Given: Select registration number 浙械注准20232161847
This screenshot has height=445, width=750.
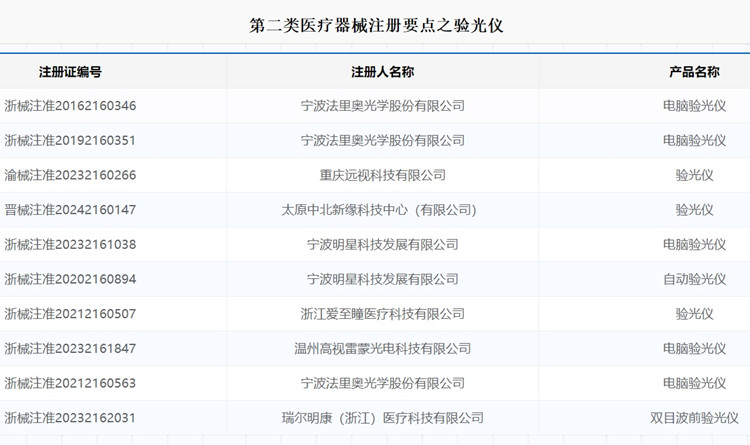Looking at the screenshot, I should pyautogui.click(x=70, y=348).
